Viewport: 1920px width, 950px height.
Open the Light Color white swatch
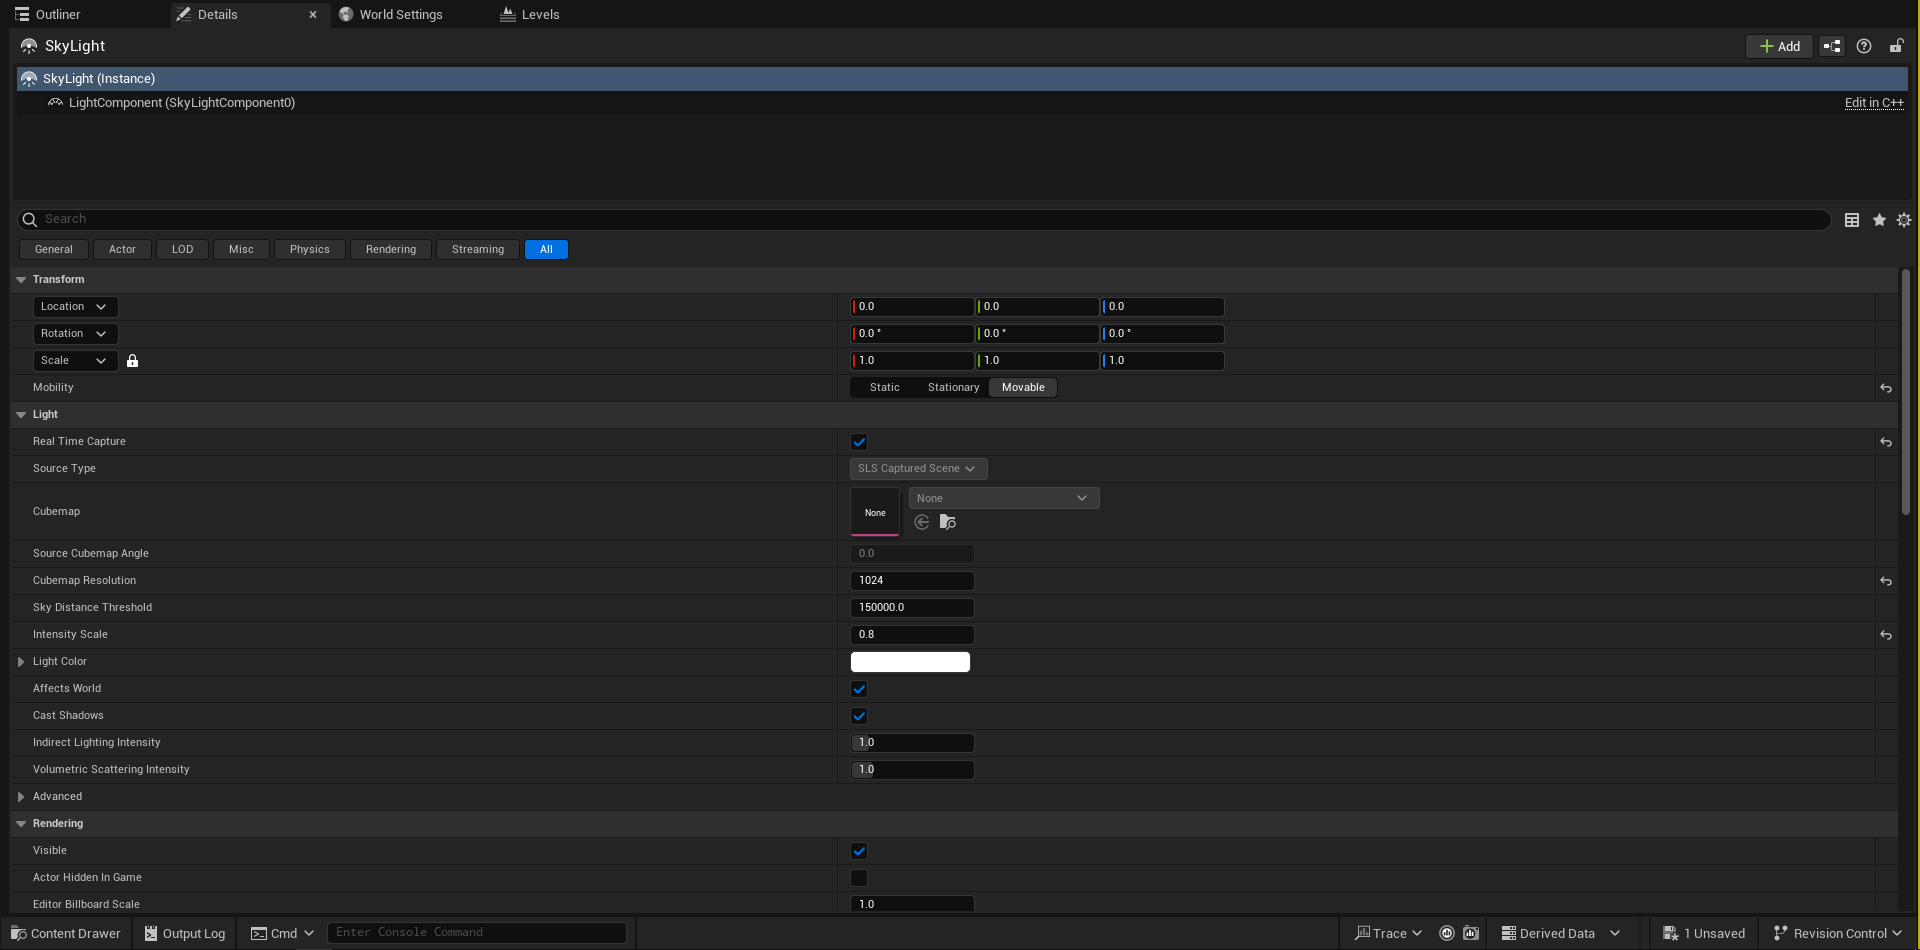click(910, 662)
